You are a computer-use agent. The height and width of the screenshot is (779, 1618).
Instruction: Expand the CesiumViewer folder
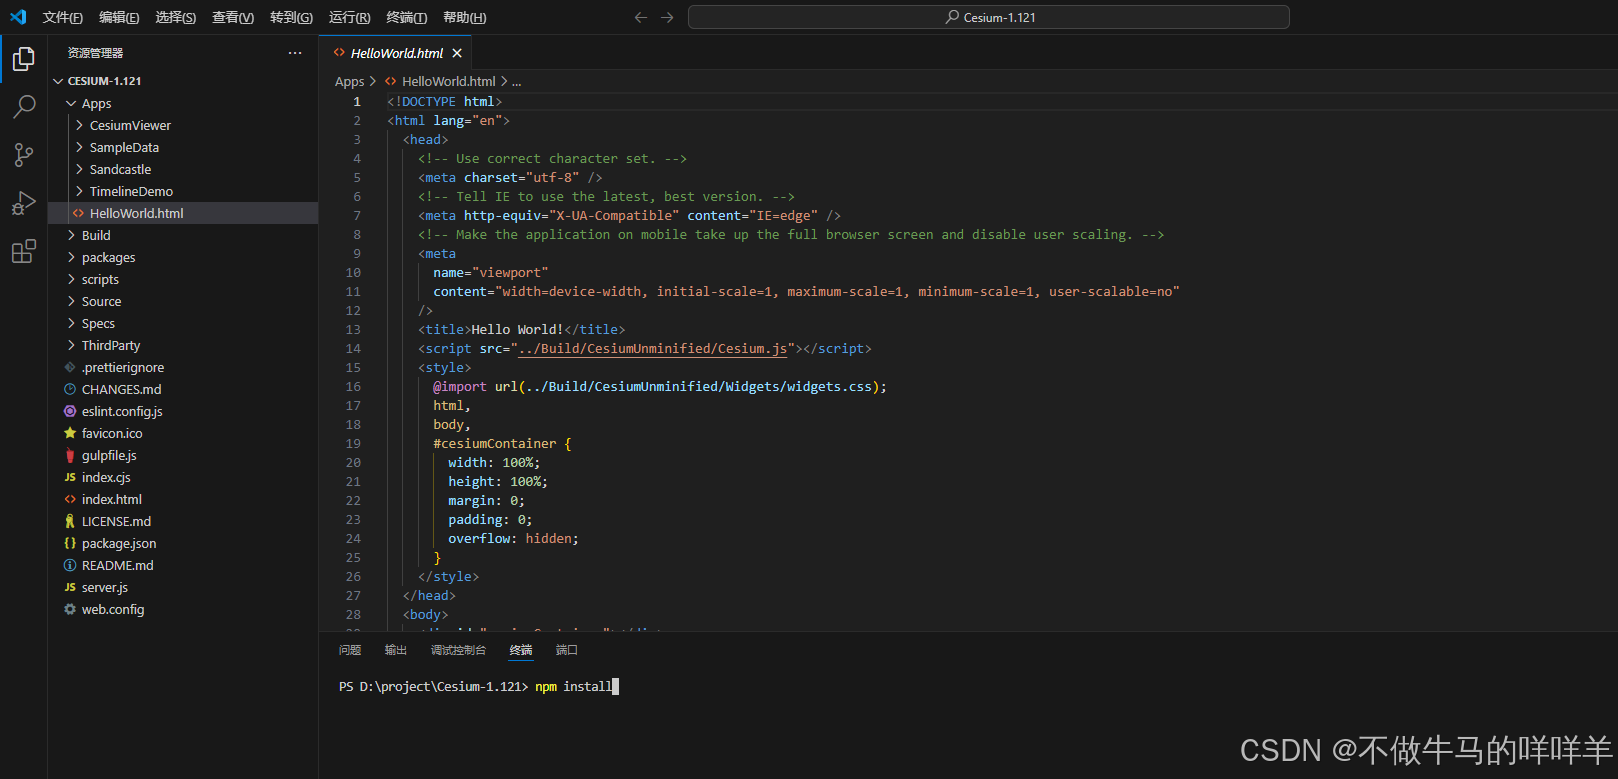(x=79, y=125)
